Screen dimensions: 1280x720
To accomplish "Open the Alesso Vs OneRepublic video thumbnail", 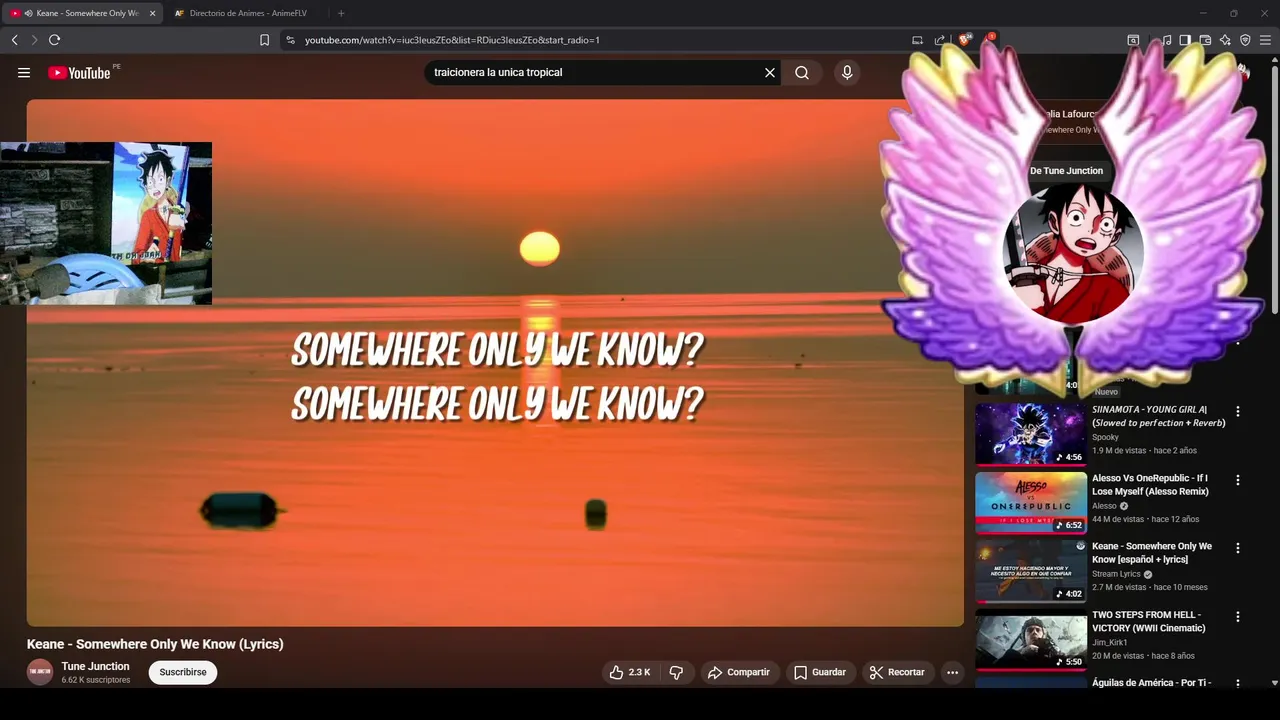I will 1031,503.
